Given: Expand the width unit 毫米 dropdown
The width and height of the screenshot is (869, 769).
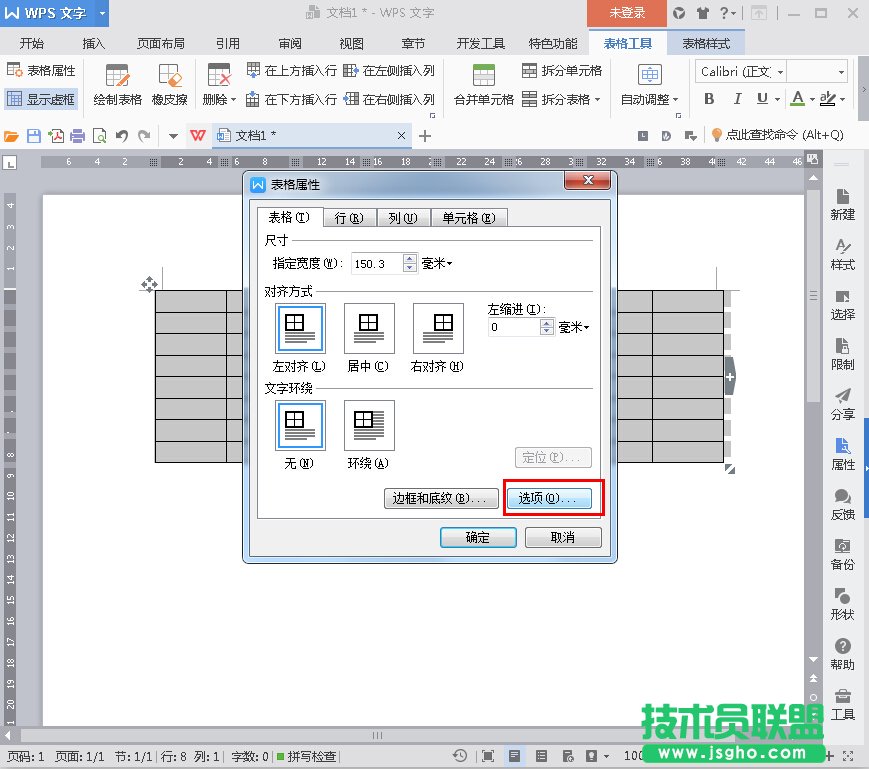Looking at the screenshot, I should click(437, 263).
